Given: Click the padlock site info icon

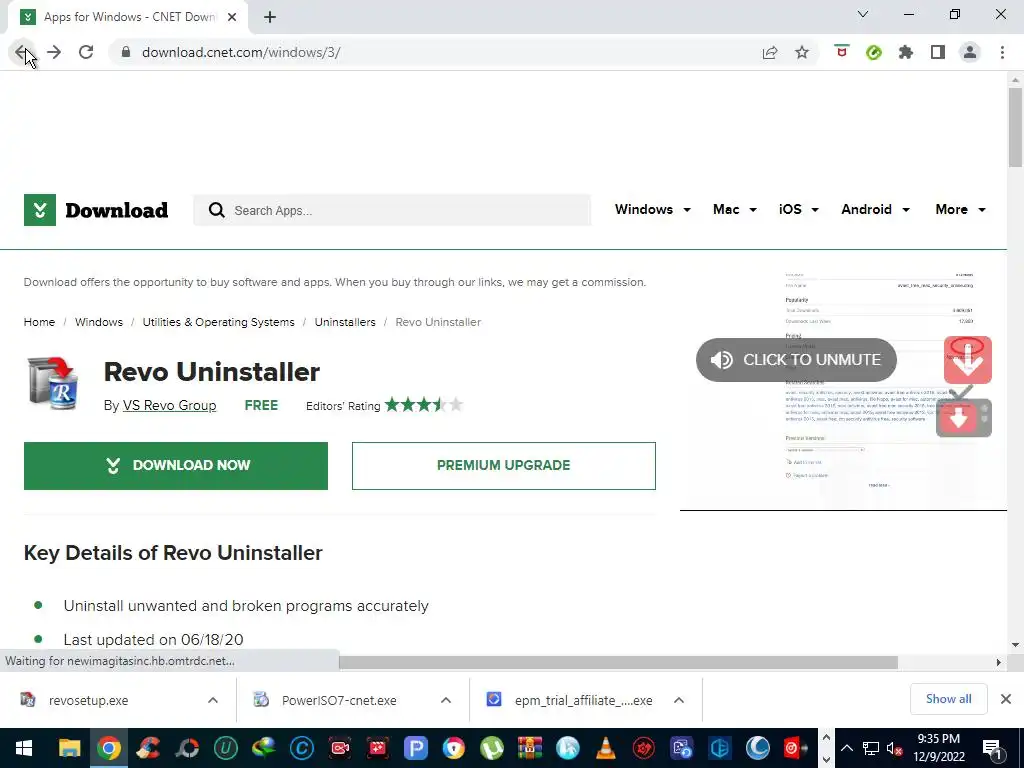Looking at the screenshot, I should pyautogui.click(x=126, y=52).
